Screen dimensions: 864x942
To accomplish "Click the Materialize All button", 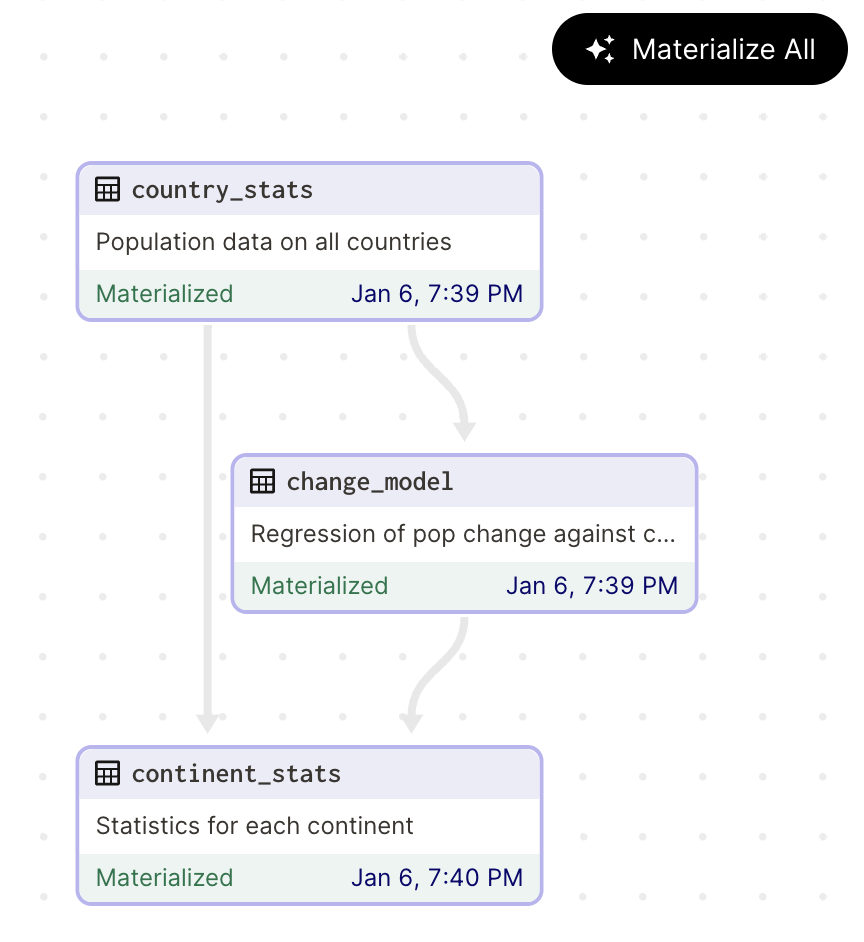I will (700, 49).
